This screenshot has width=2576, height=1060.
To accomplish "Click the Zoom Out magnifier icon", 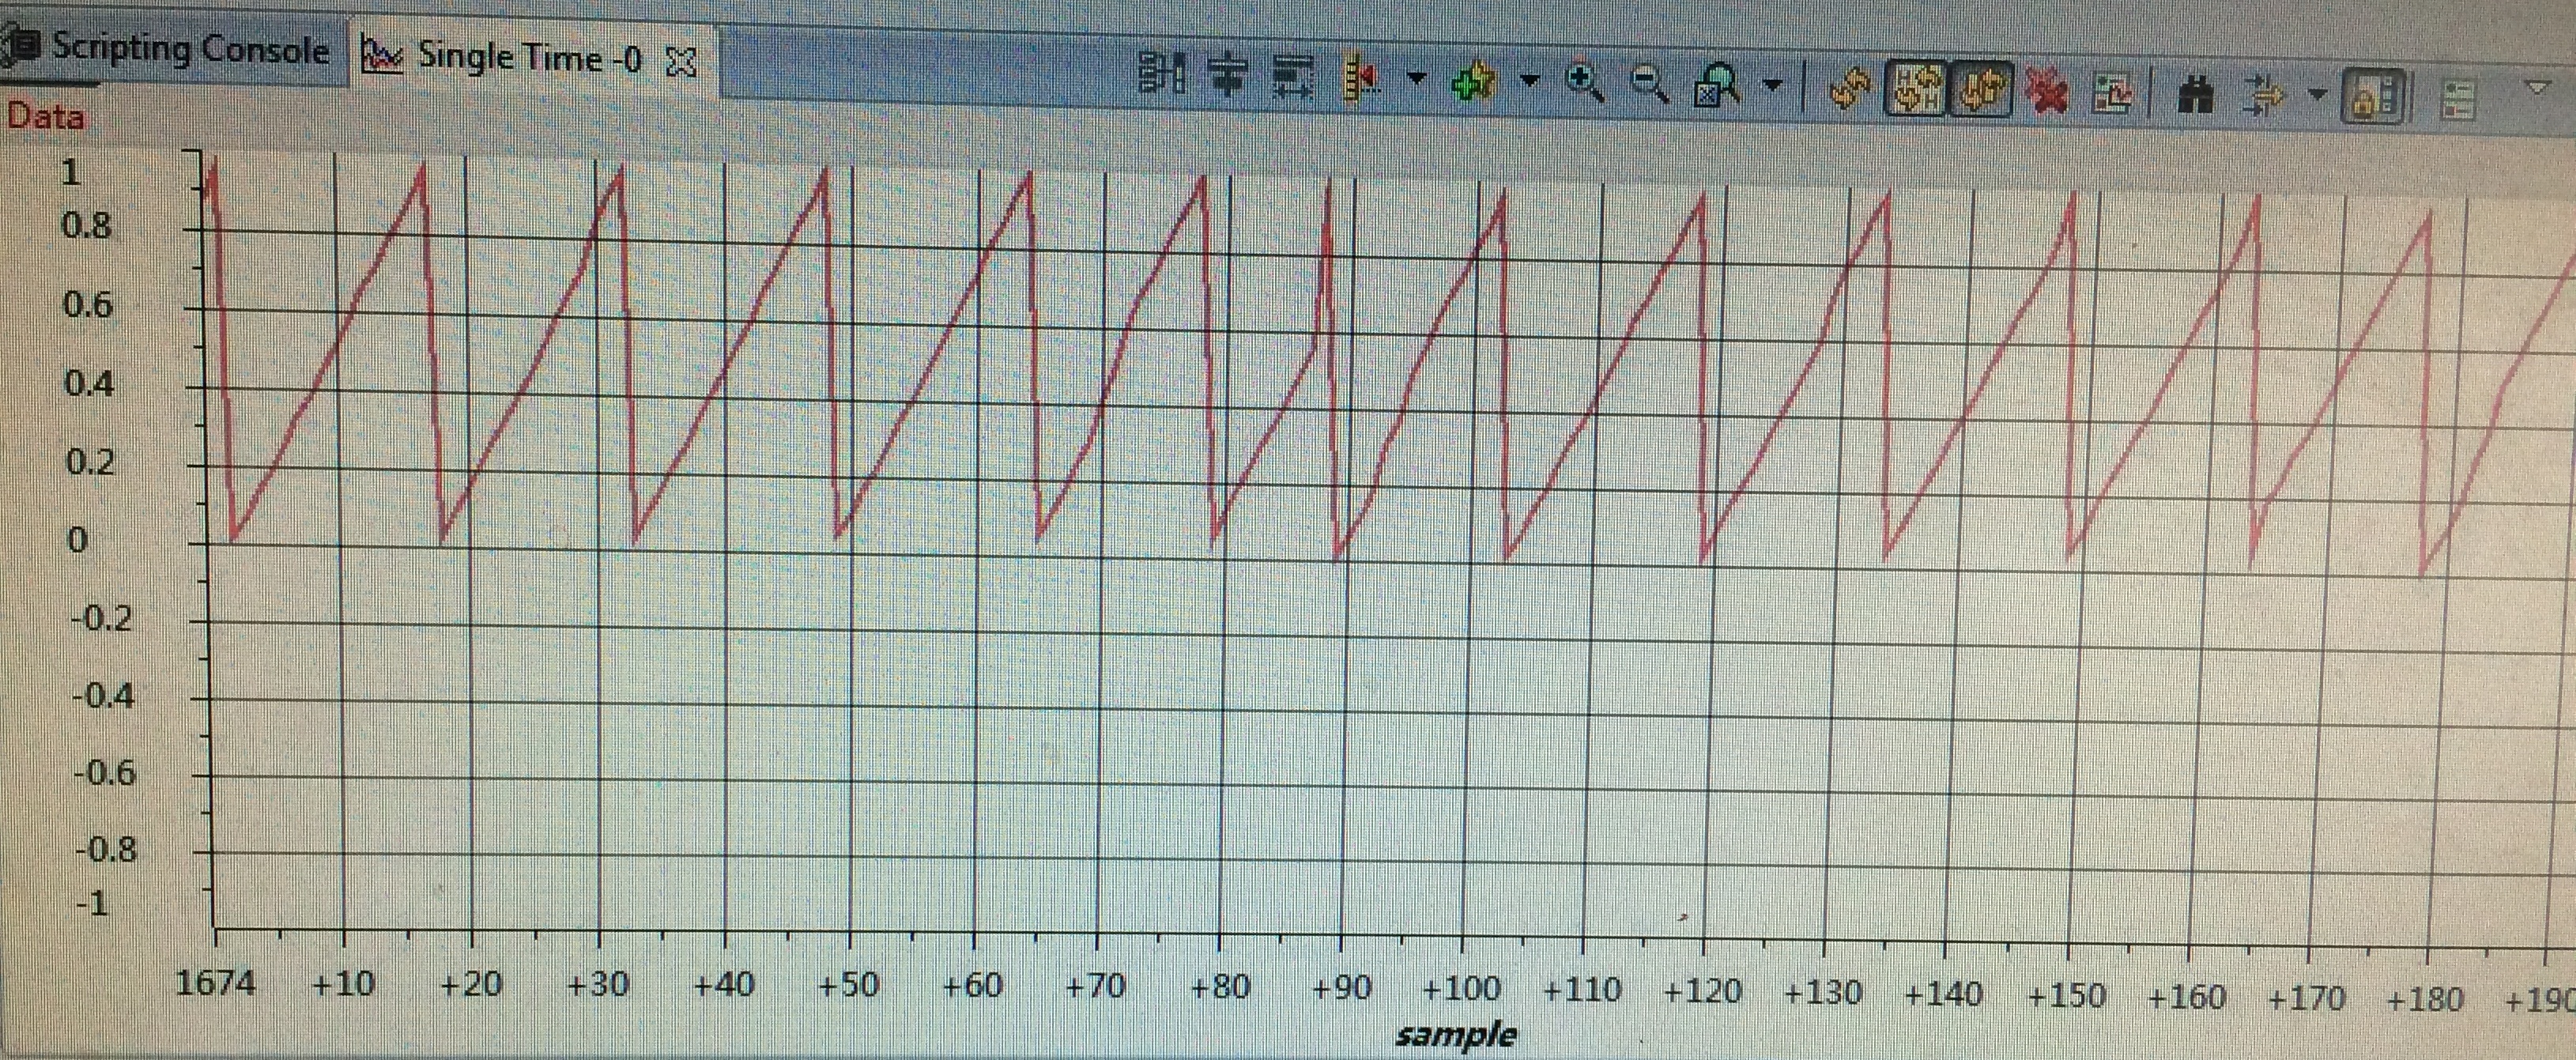I will (1648, 83).
